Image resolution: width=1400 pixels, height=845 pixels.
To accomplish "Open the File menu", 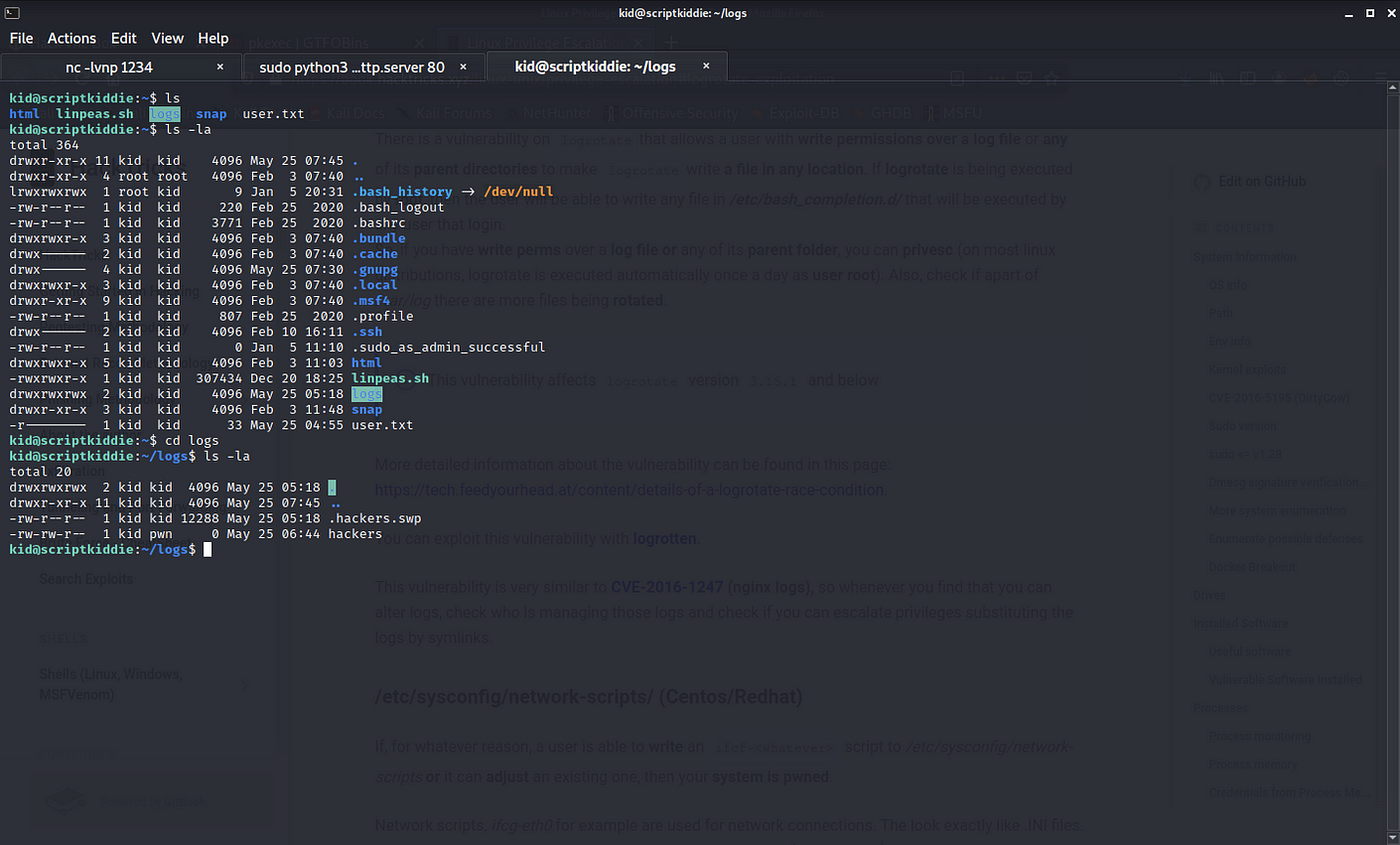I will (x=21, y=38).
